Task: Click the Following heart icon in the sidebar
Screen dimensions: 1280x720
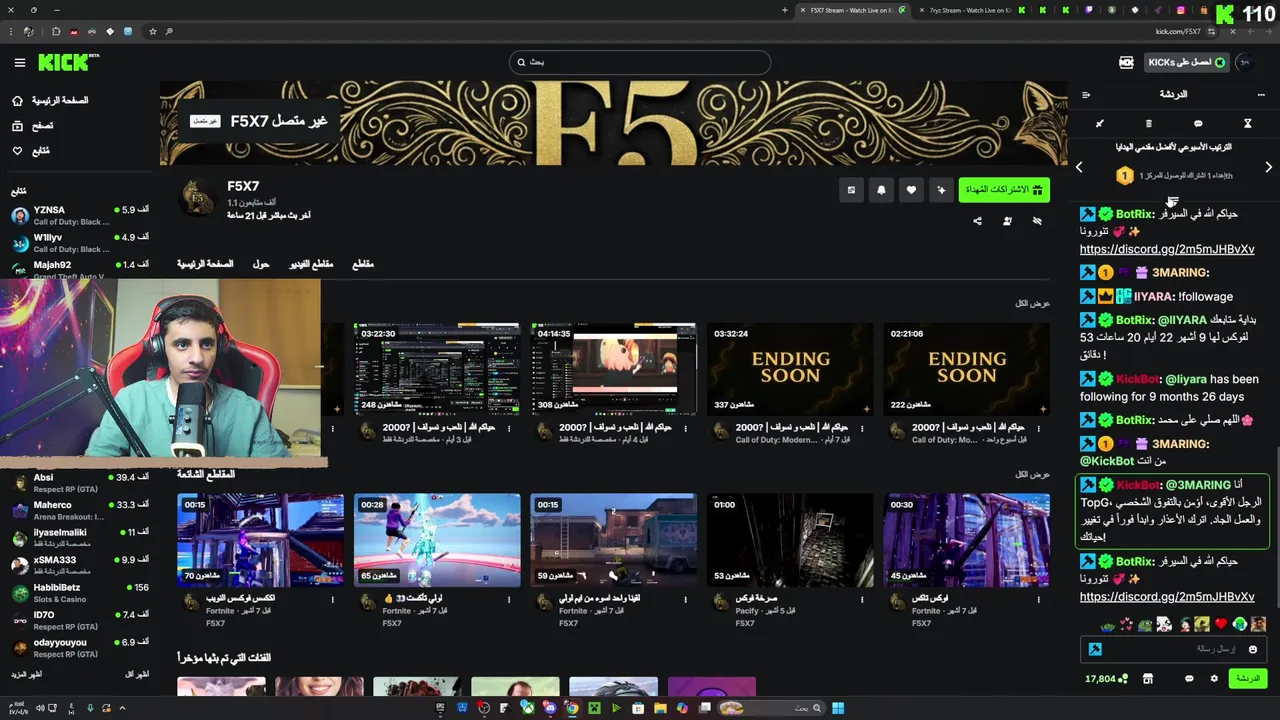Action: click(x=17, y=151)
